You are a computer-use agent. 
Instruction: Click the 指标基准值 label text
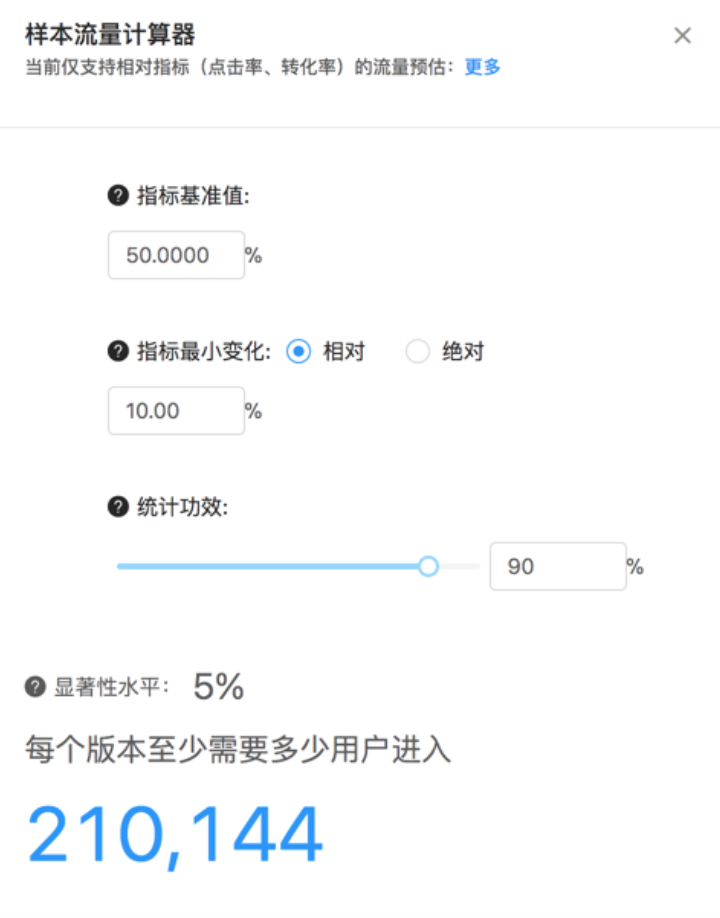pyautogui.click(x=193, y=195)
